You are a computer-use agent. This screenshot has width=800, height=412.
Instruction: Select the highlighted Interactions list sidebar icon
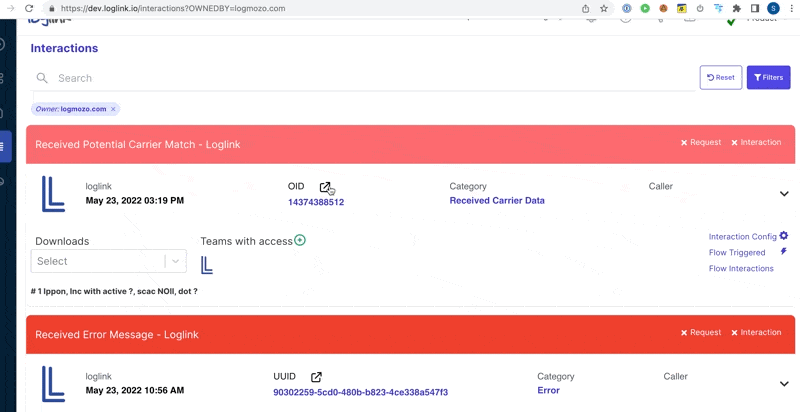tap(4, 147)
